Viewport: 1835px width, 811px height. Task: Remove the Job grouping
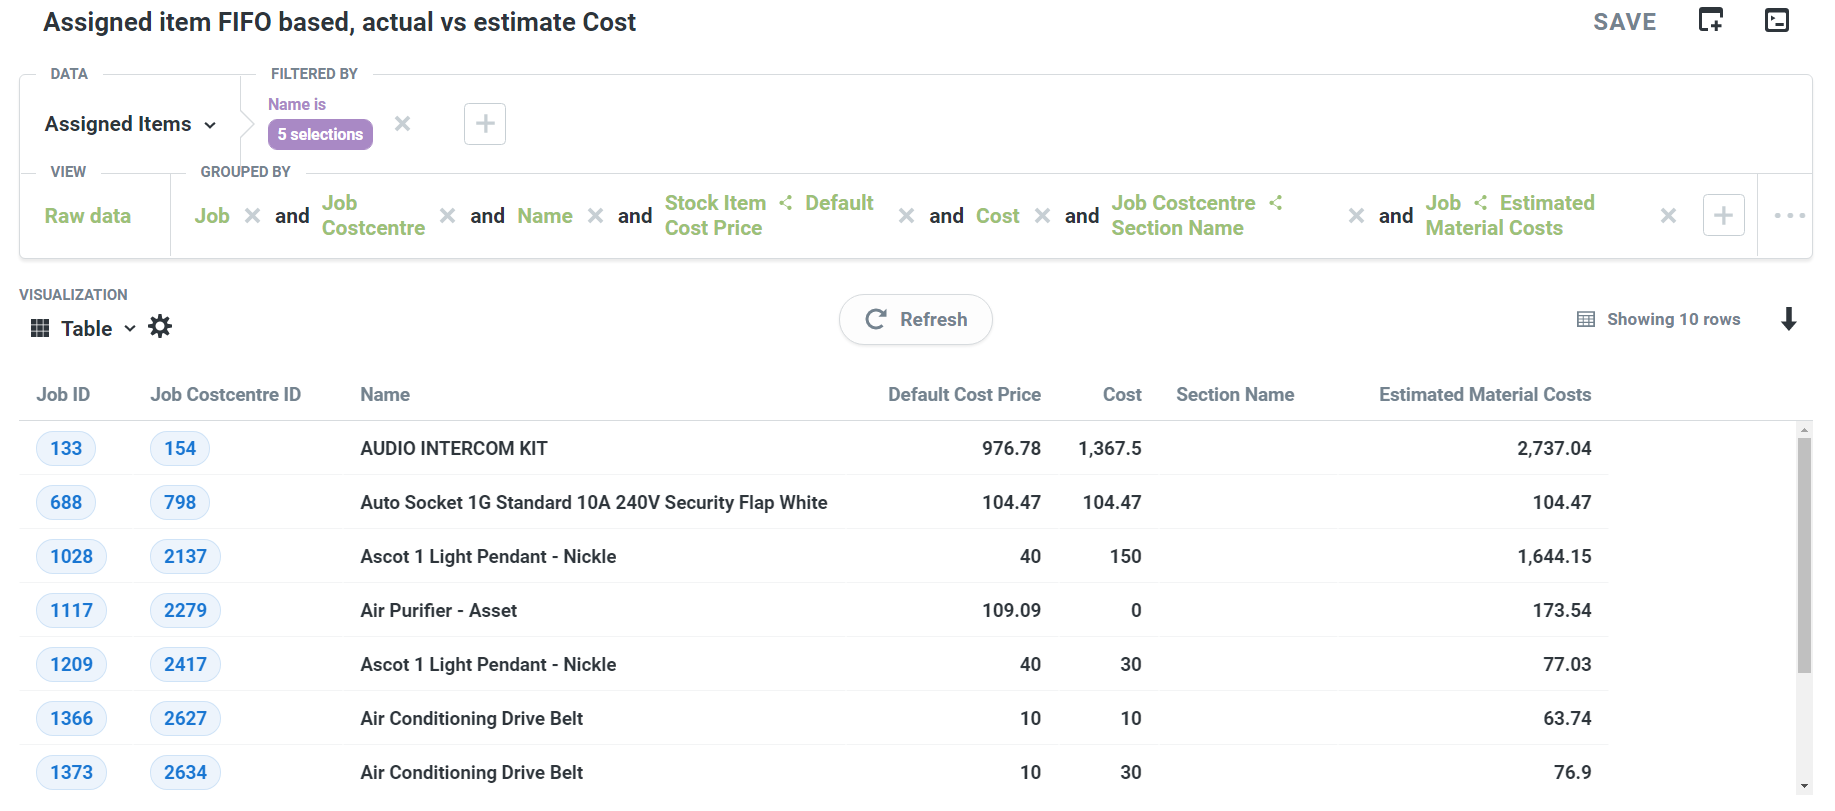(x=253, y=216)
